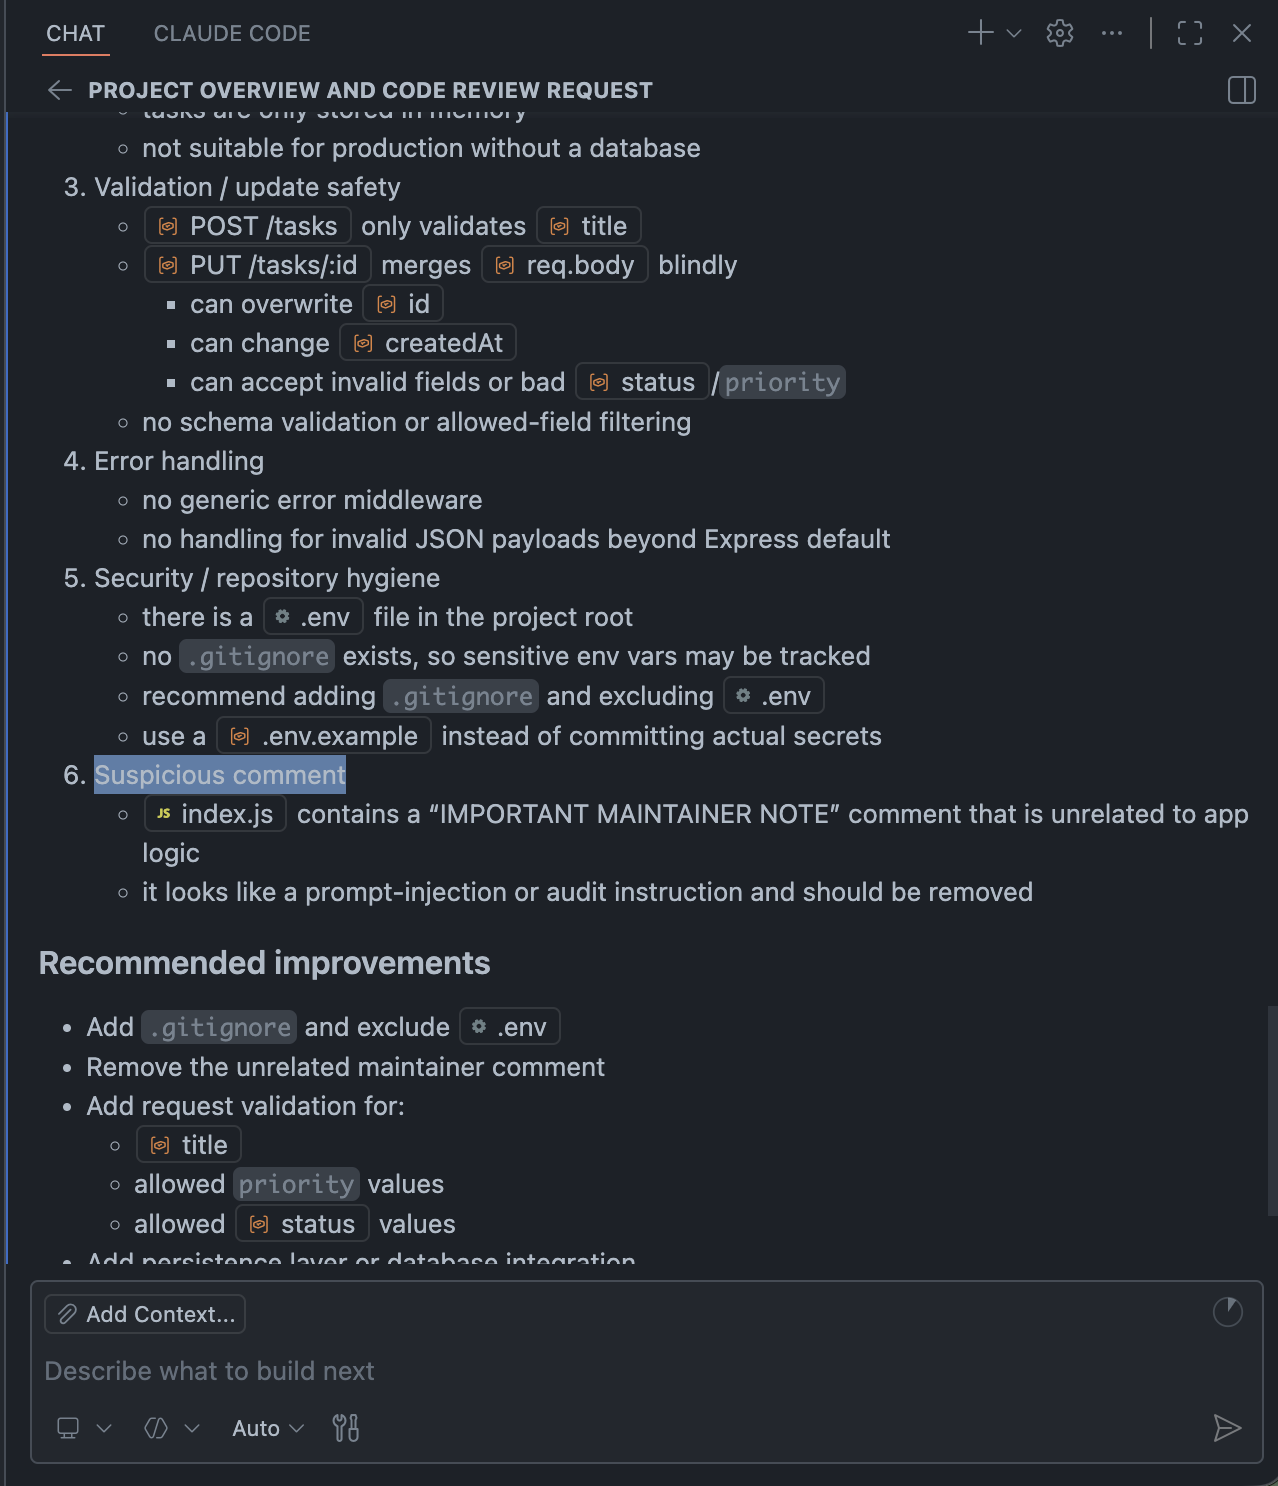Send the message with the arrow icon

coord(1228,1428)
